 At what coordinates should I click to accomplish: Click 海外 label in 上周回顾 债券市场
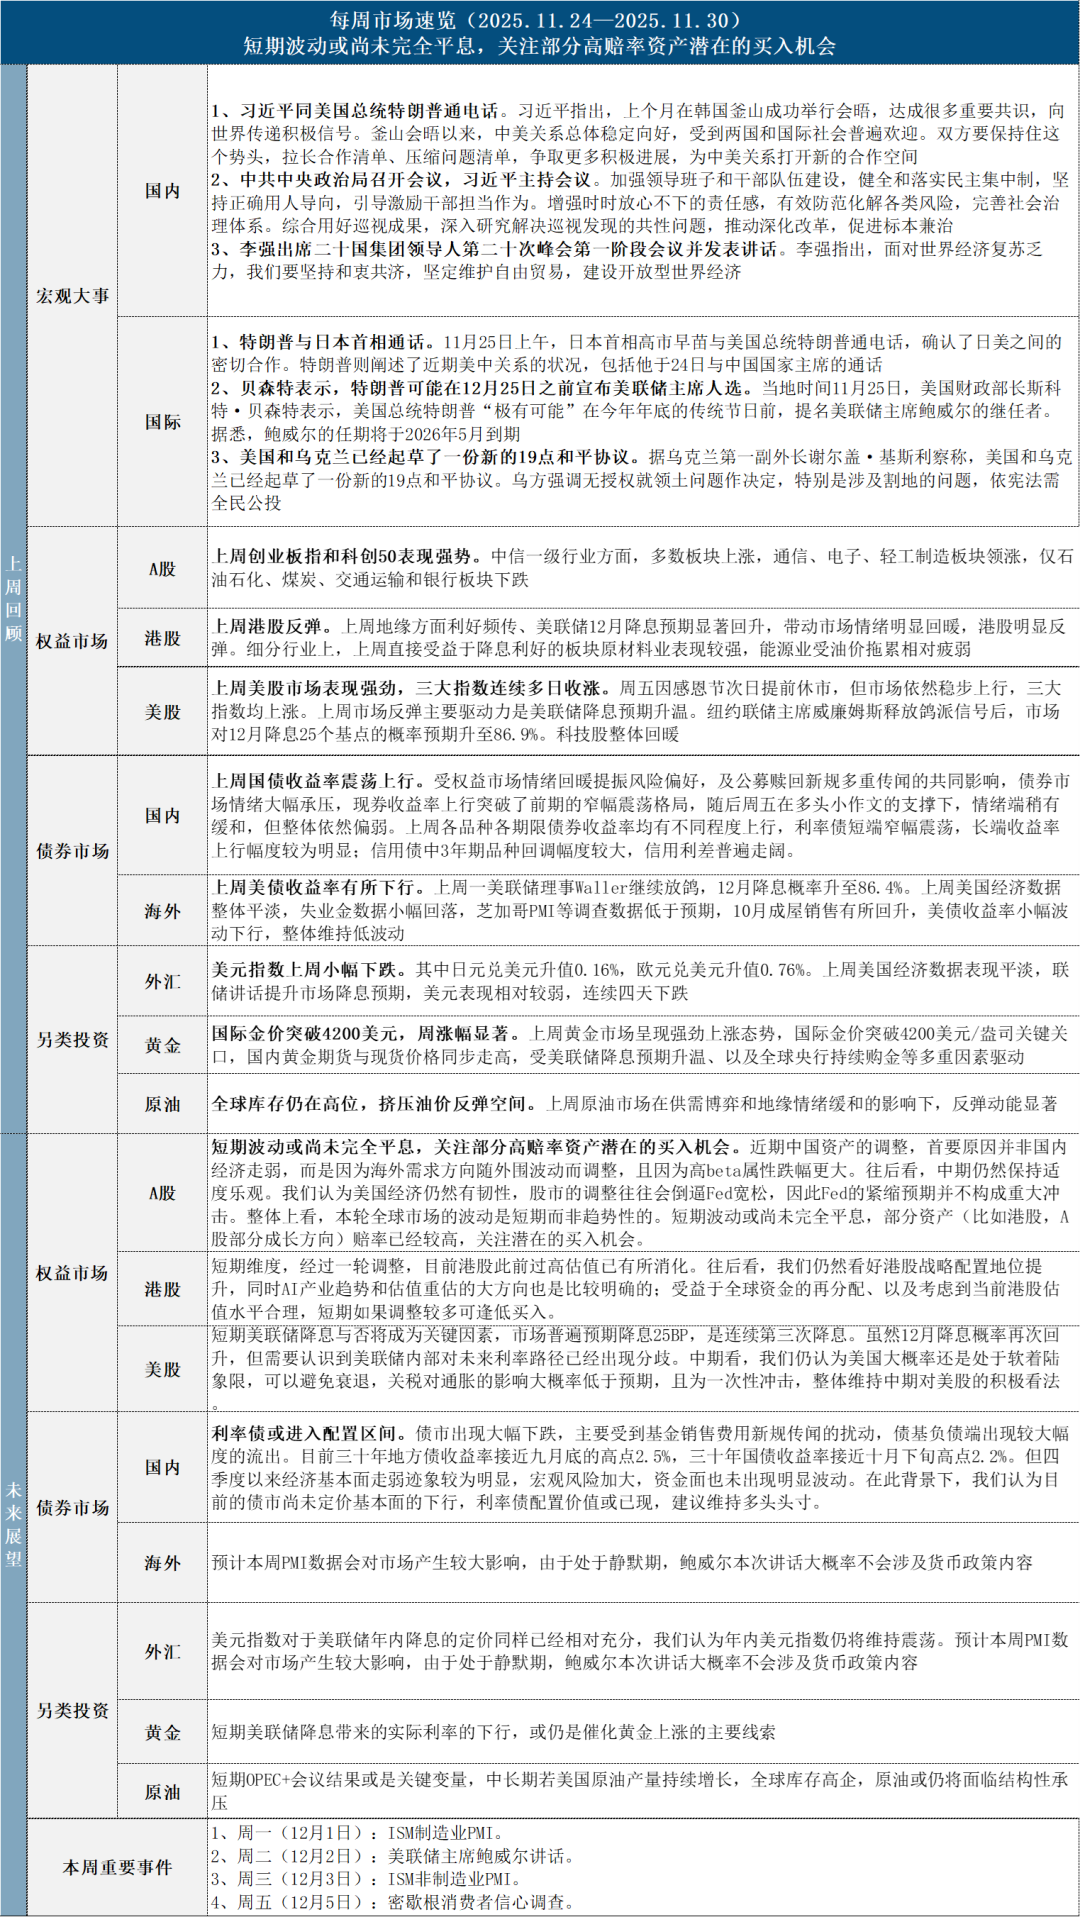coord(162,911)
